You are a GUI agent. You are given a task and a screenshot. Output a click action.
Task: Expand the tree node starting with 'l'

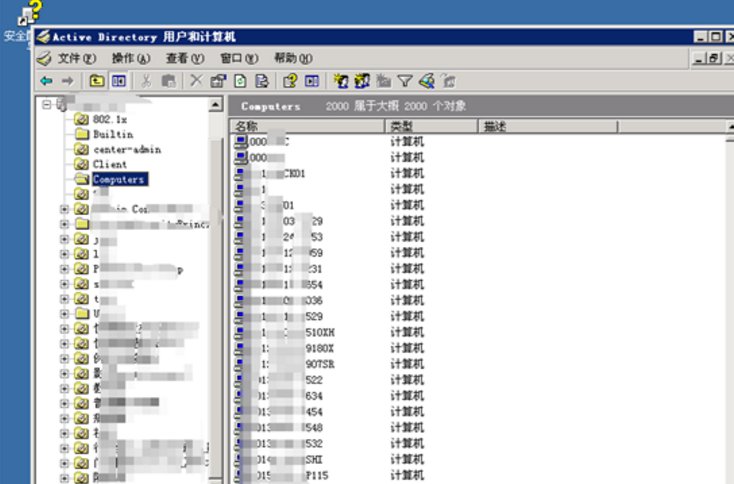pos(64,254)
